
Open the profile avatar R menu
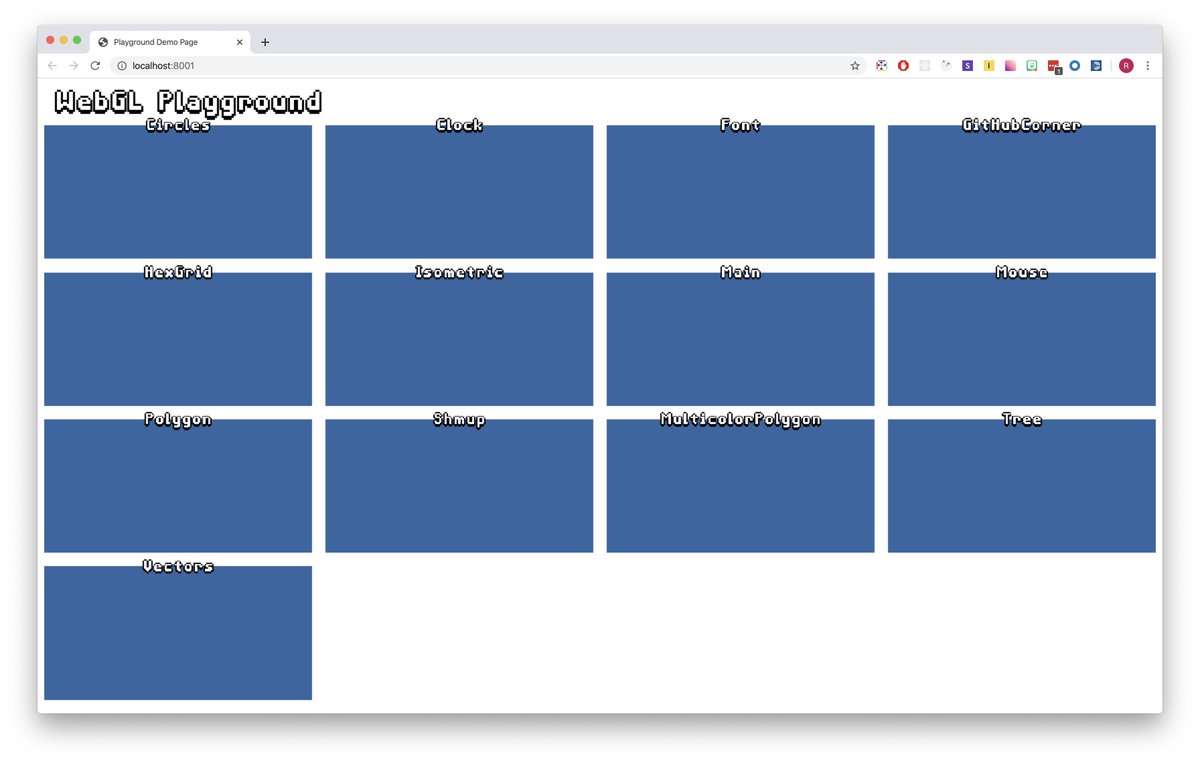tap(1126, 66)
